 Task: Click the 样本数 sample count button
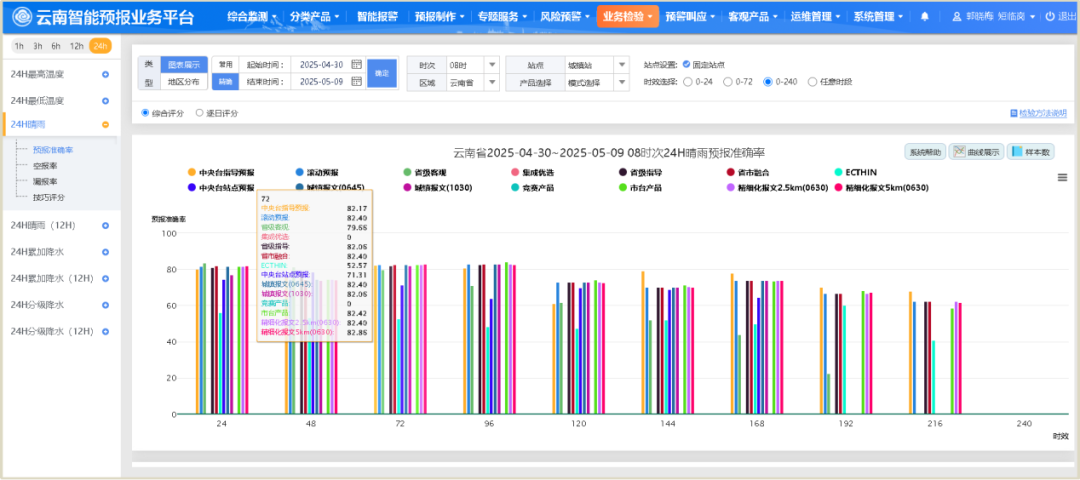(x=1030, y=152)
